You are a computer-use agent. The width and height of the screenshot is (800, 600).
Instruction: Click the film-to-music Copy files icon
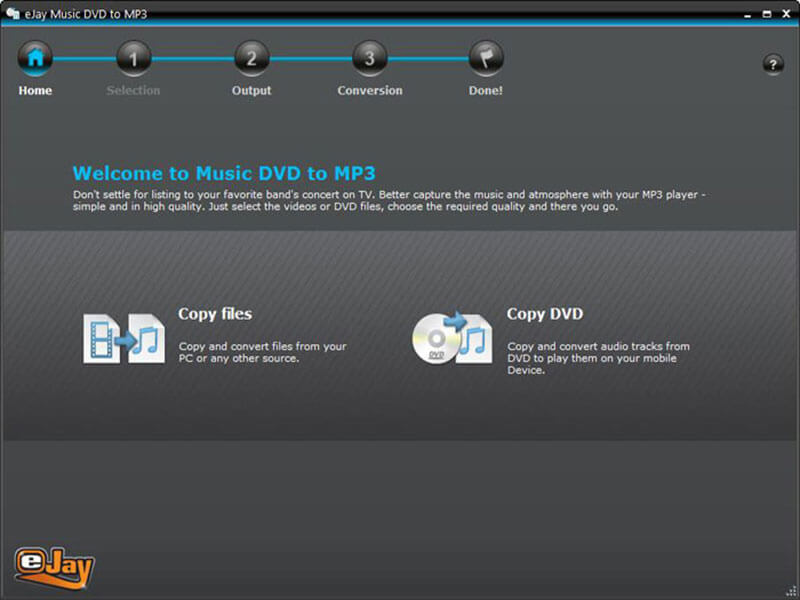point(124,339)
